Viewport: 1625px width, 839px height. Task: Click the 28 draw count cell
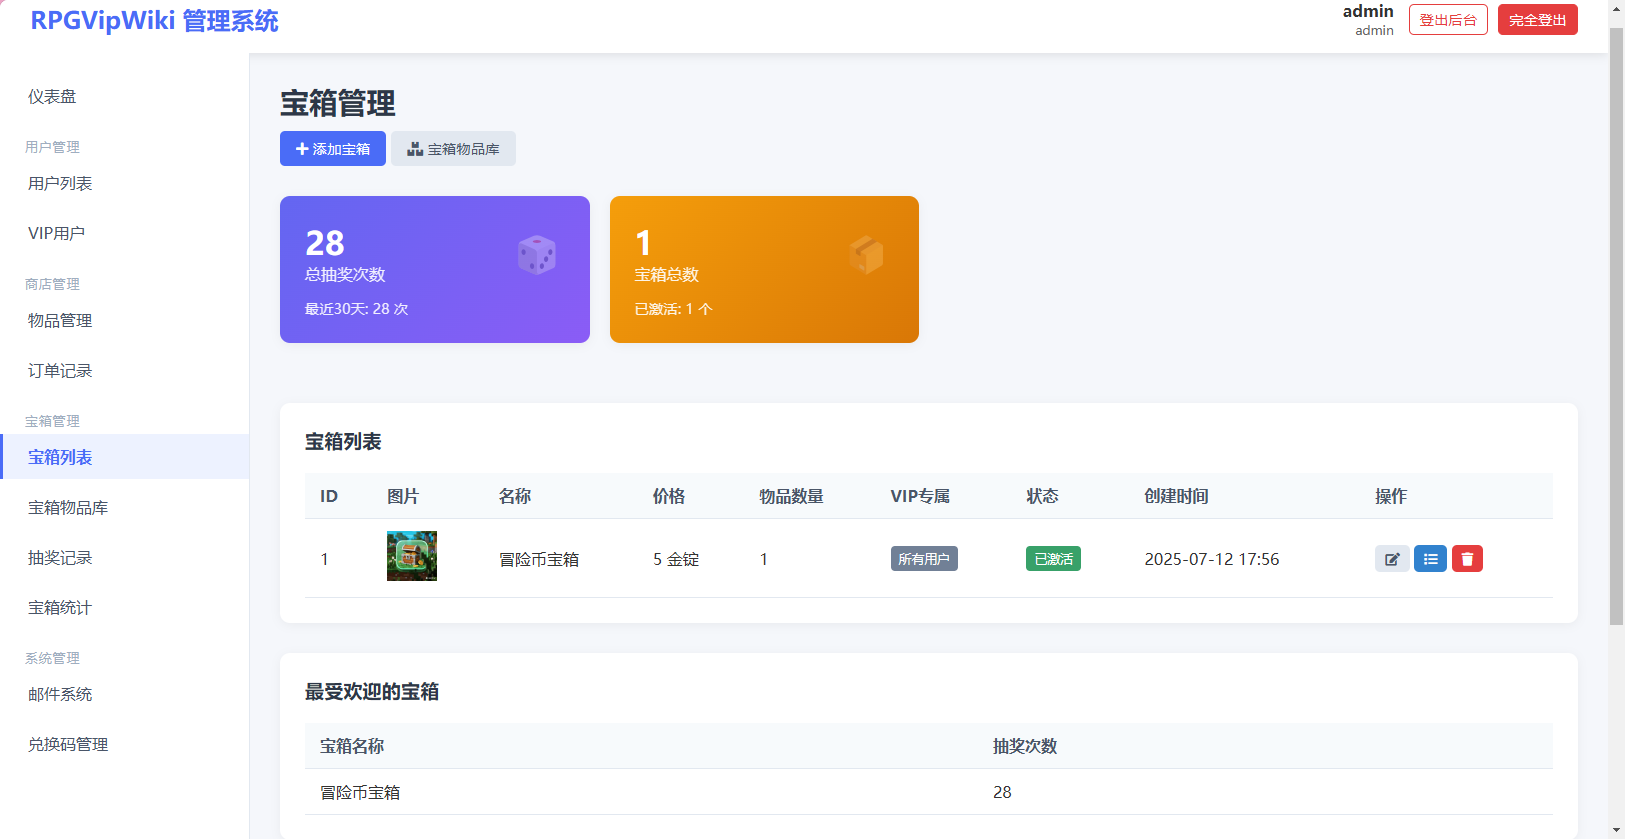(x=1002, y=793)
